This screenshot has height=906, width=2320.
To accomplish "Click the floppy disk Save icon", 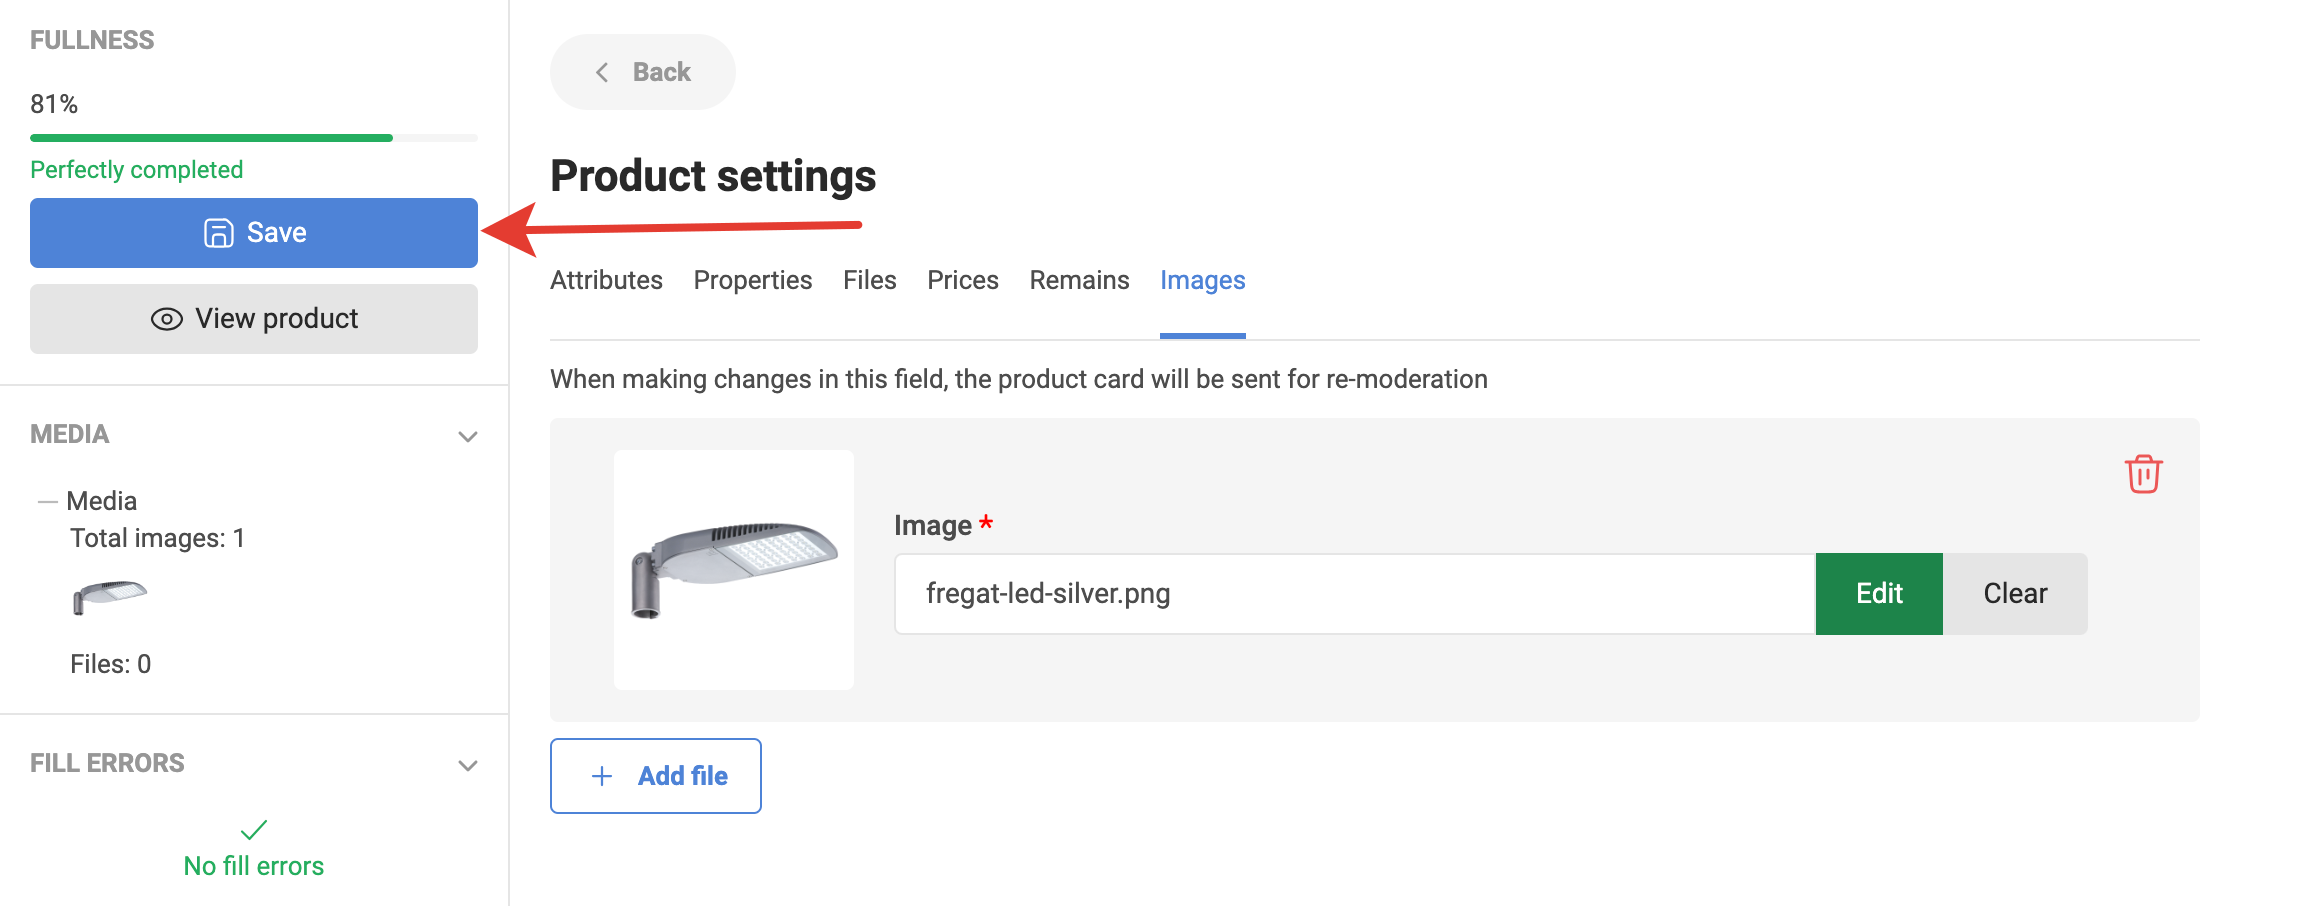I will (x=218, y=233).
